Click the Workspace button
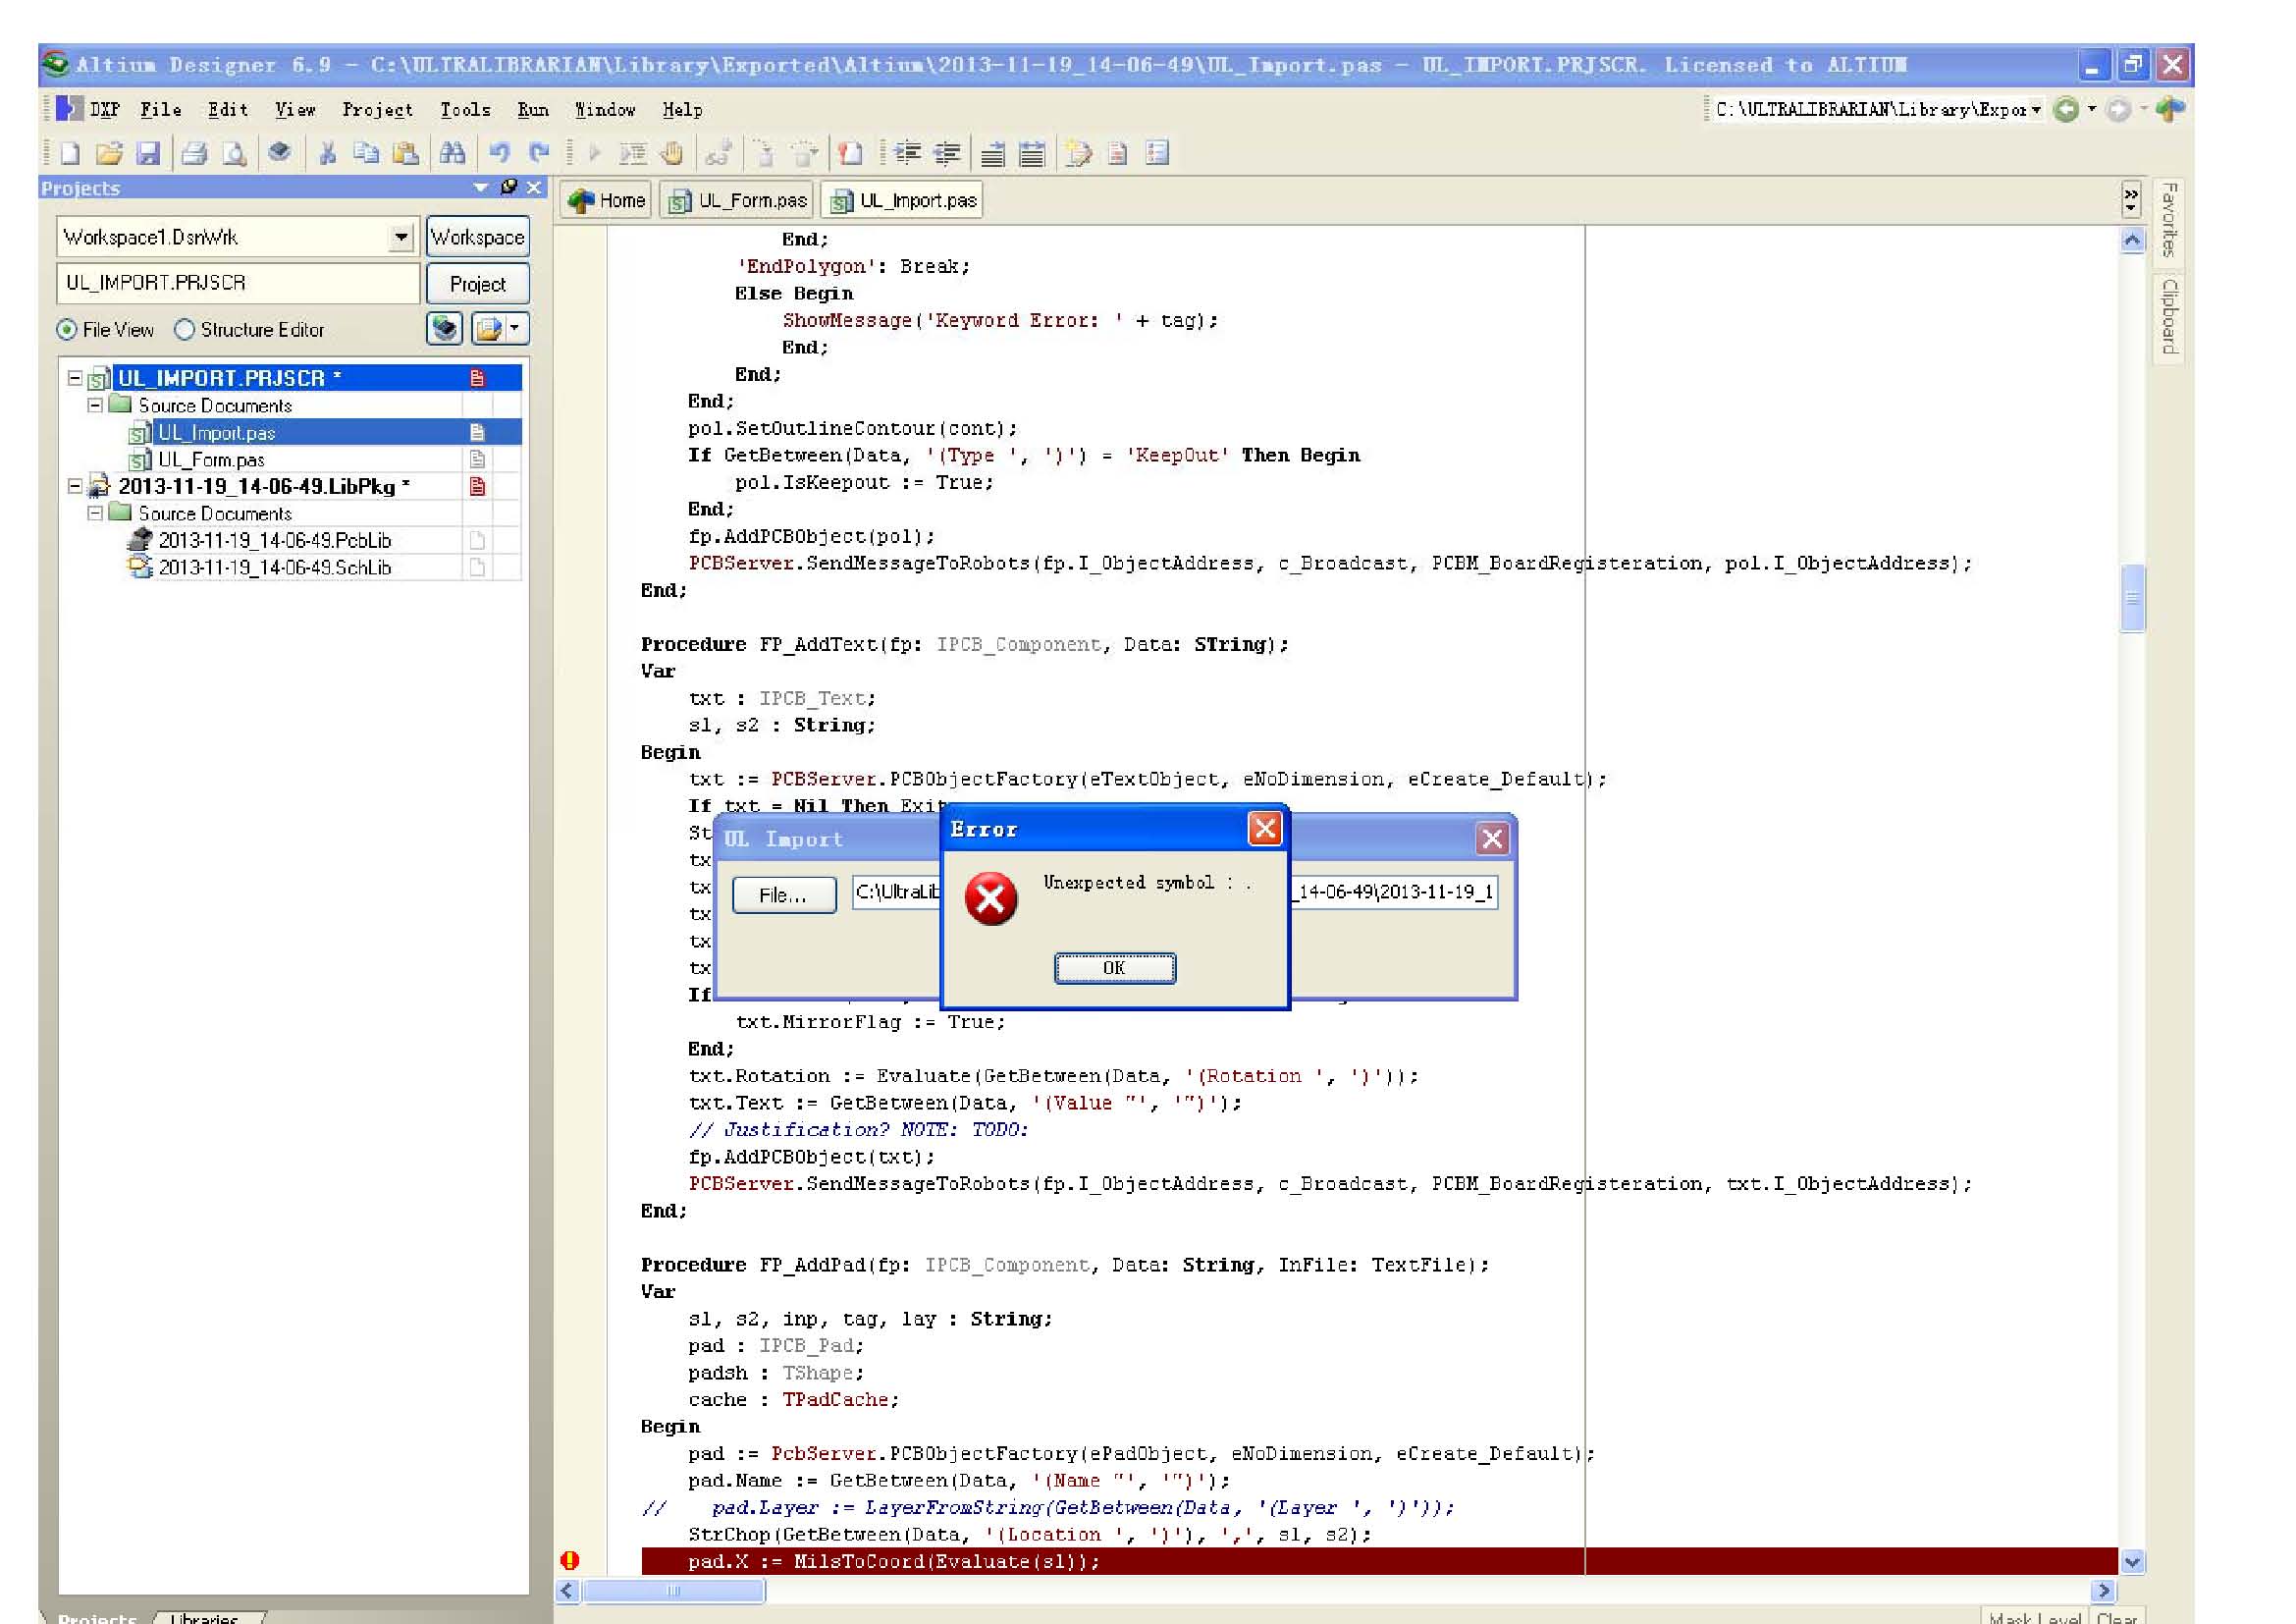2296x1624 pixels. (477, 238)
